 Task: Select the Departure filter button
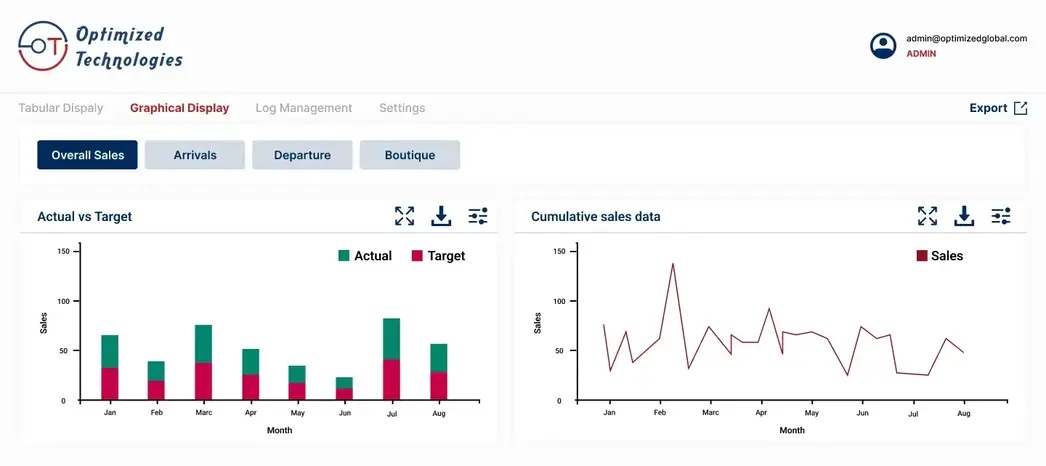point(302,155)
